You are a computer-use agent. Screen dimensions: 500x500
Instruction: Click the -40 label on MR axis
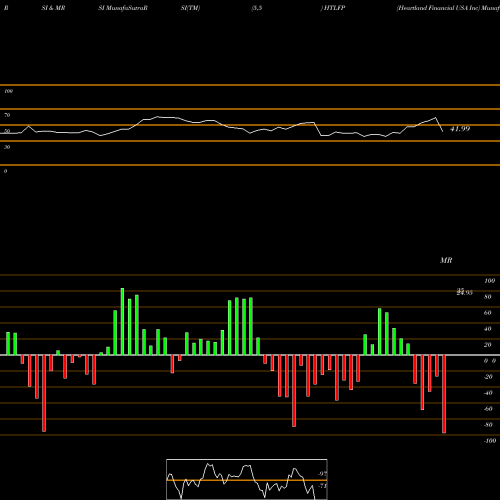point(488,393)
